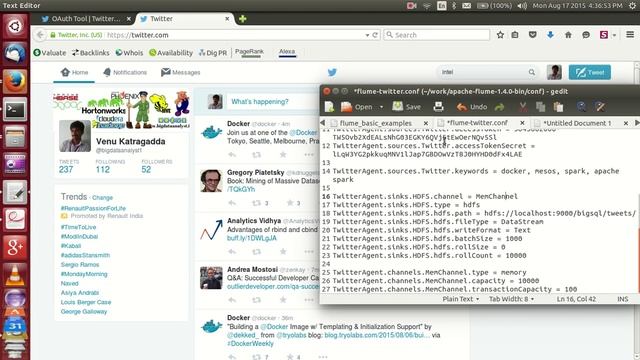The height and width of the screenshot is (360, 640).
Task: Click Valuate in SEO toolbar
Action: click(50, 53)
